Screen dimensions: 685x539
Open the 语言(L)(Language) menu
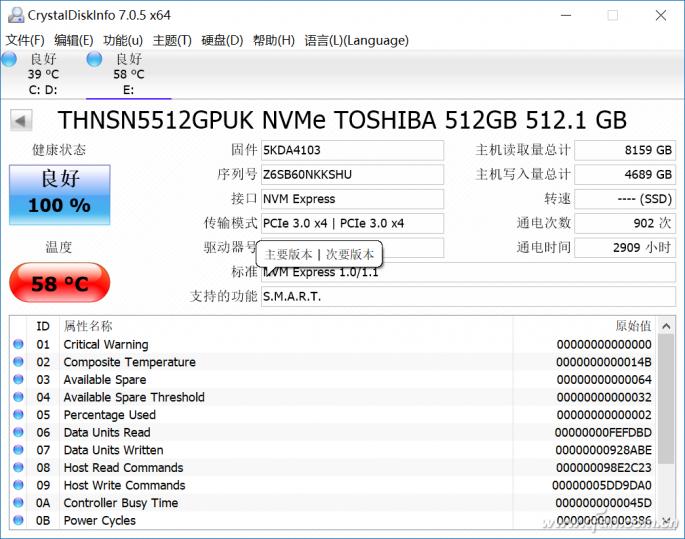[x=356, y=40]
